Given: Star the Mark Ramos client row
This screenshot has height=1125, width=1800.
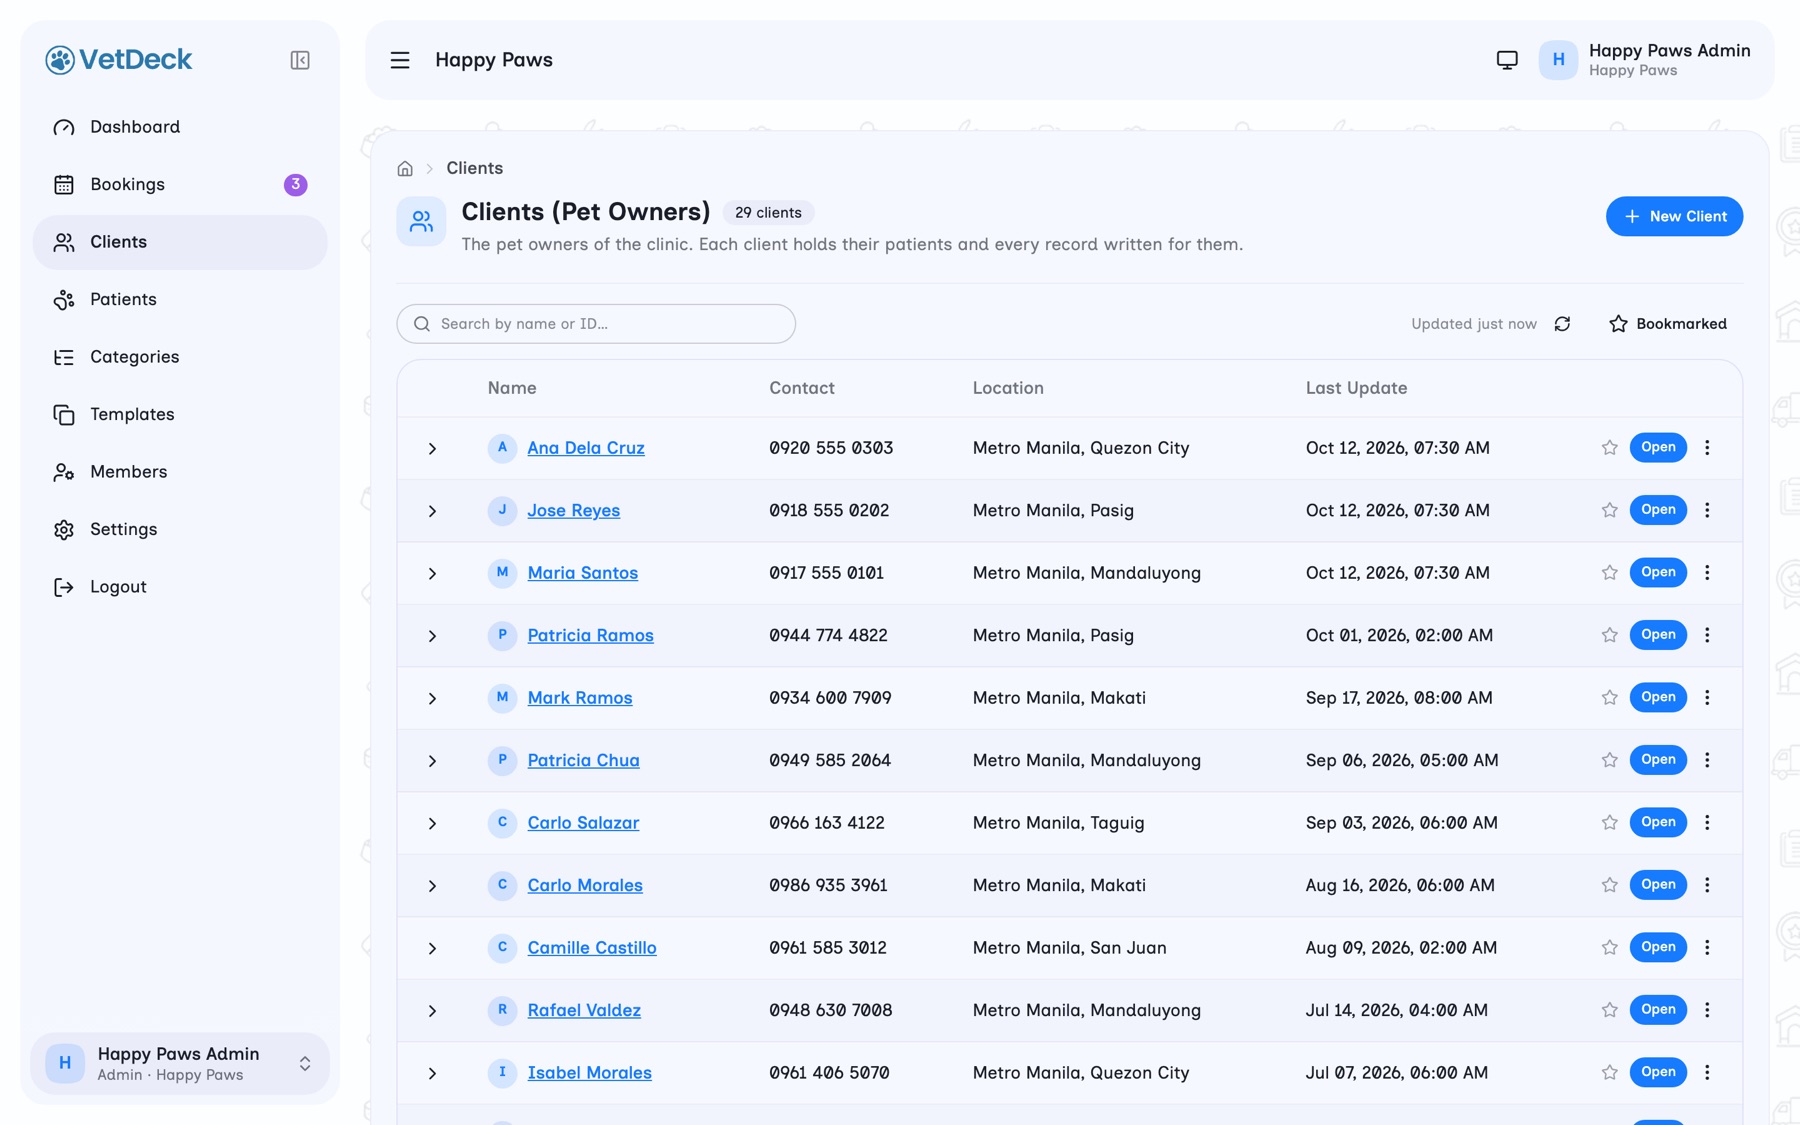Looking at the screenshot, I should tap(1609, 697).
